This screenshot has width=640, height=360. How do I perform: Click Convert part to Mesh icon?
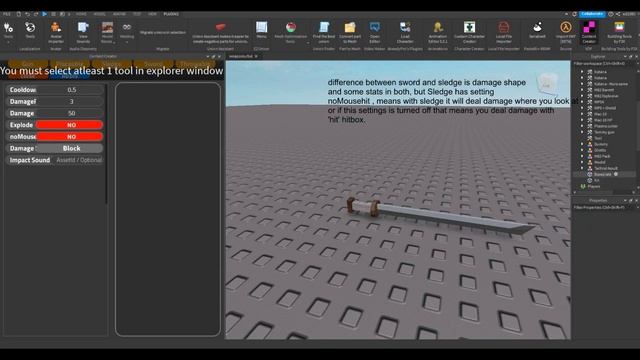tap(350, 27)
